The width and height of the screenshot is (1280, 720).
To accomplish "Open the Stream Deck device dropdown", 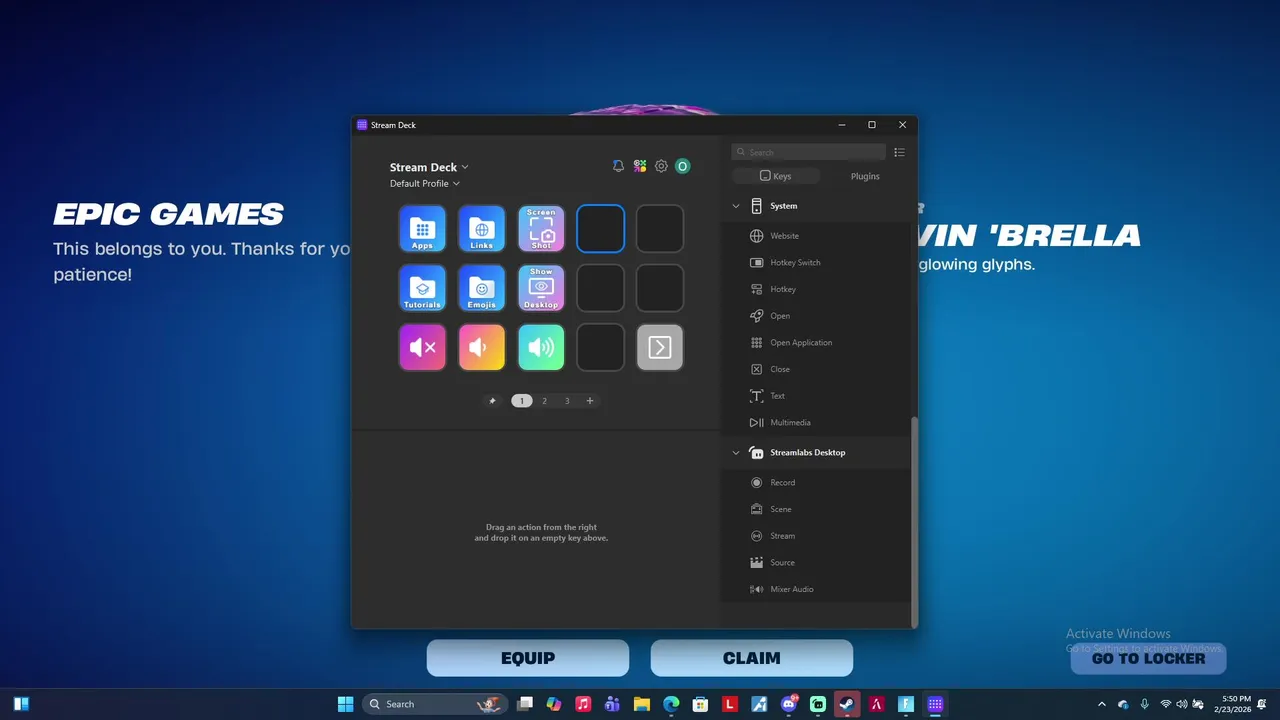I will [429, 167].
